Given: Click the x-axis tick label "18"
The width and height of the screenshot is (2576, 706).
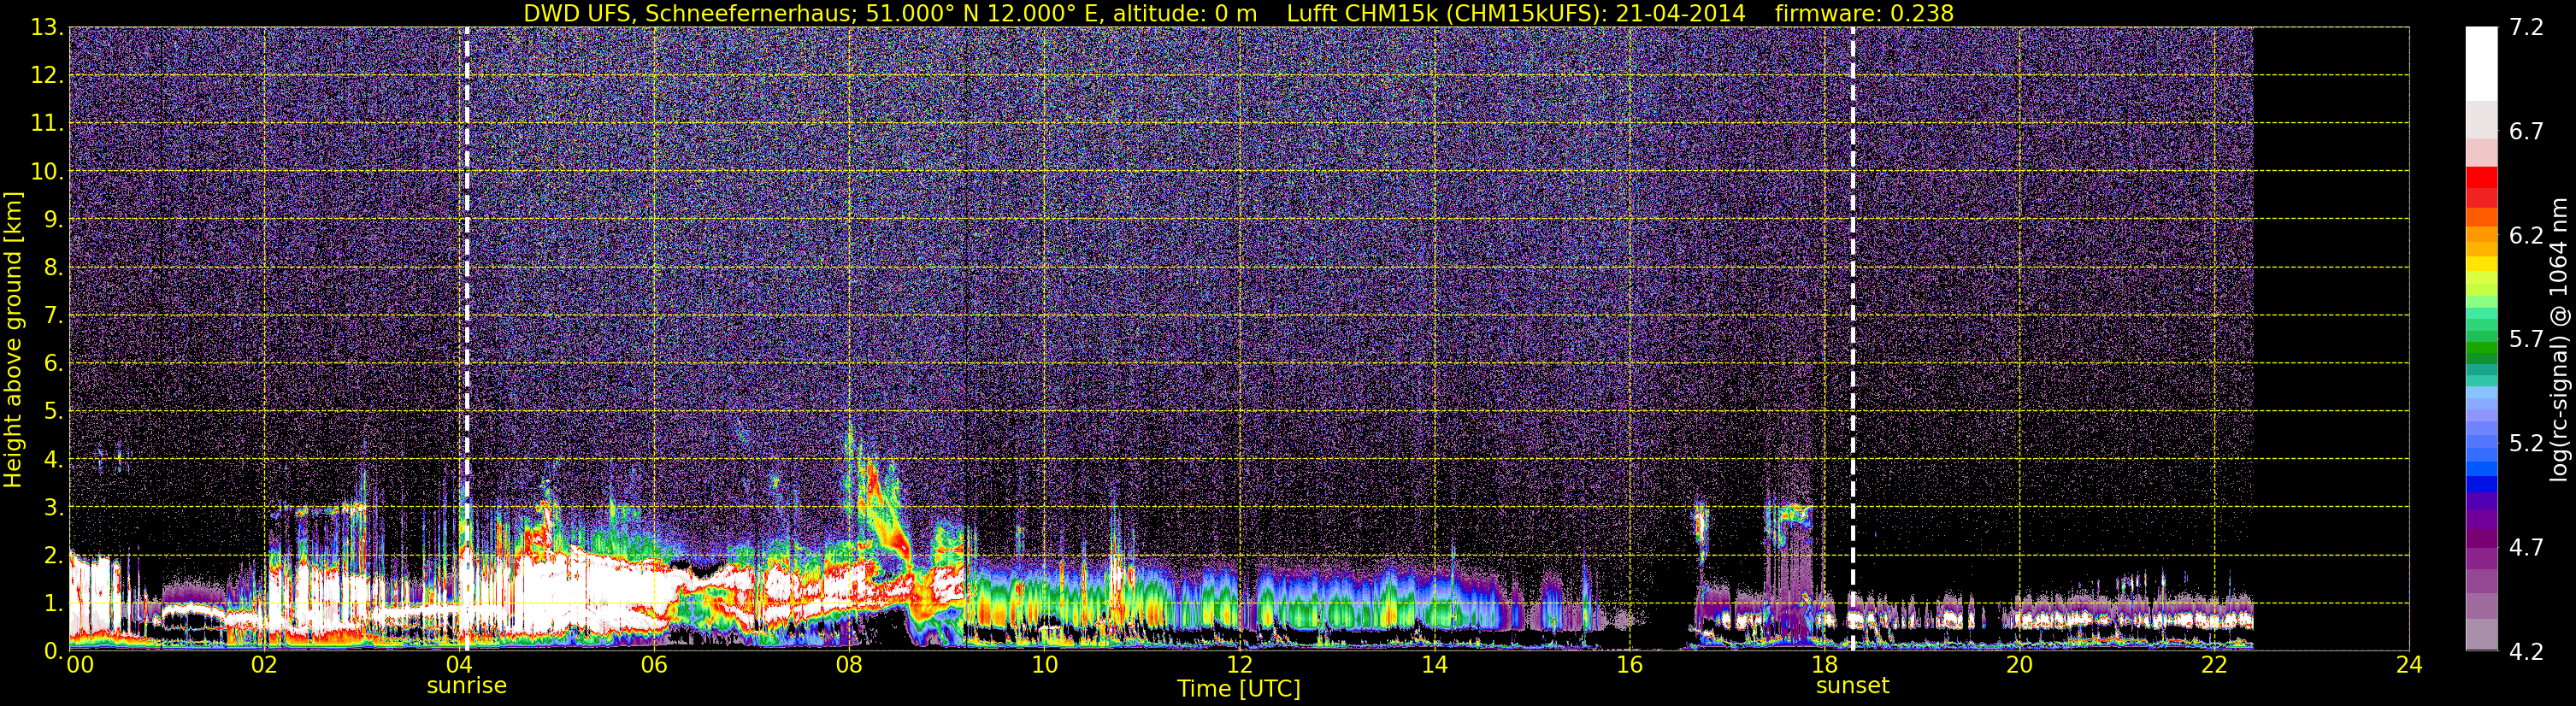Looking at the screenshot, I should pos(1824,665).
